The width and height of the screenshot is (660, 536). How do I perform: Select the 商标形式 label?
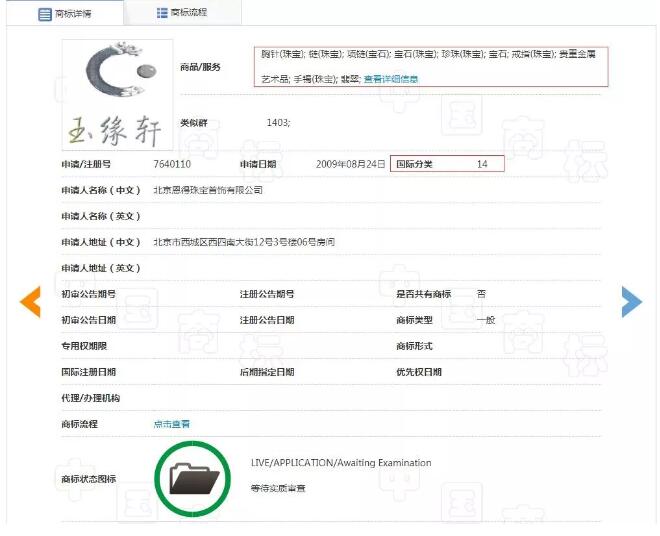pos(414,346)
